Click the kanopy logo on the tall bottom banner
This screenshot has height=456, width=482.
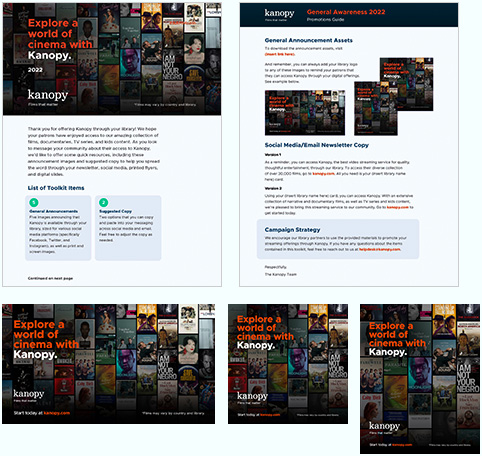384,426
